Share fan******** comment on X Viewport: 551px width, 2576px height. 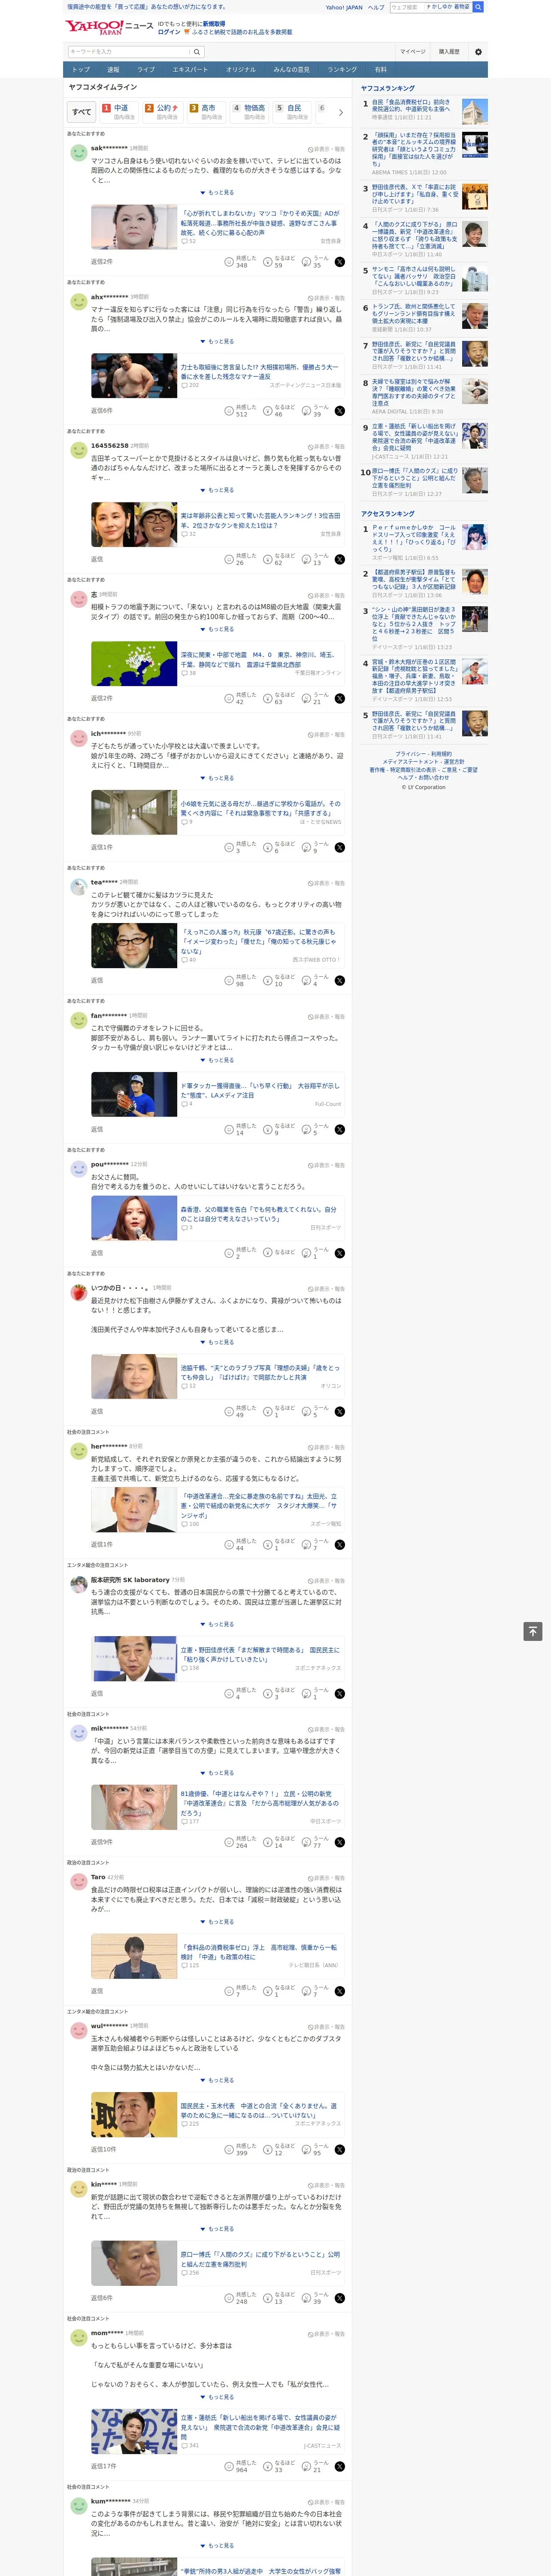click(x=340, y=1129)
